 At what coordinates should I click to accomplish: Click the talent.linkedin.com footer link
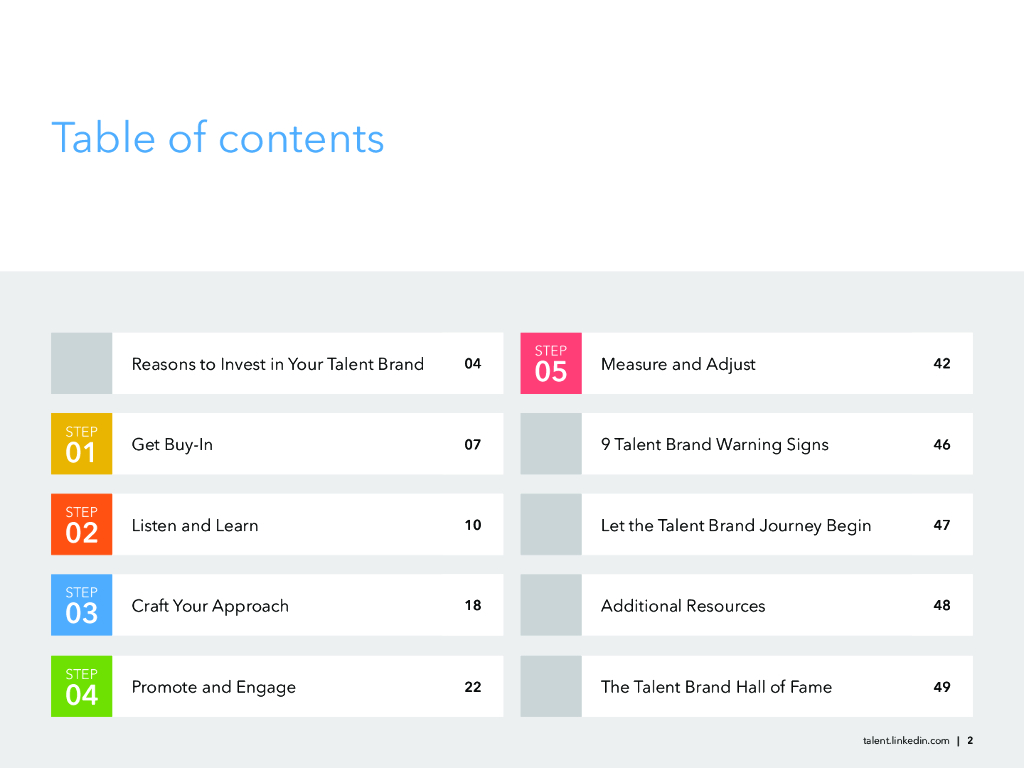click(906, 741)
